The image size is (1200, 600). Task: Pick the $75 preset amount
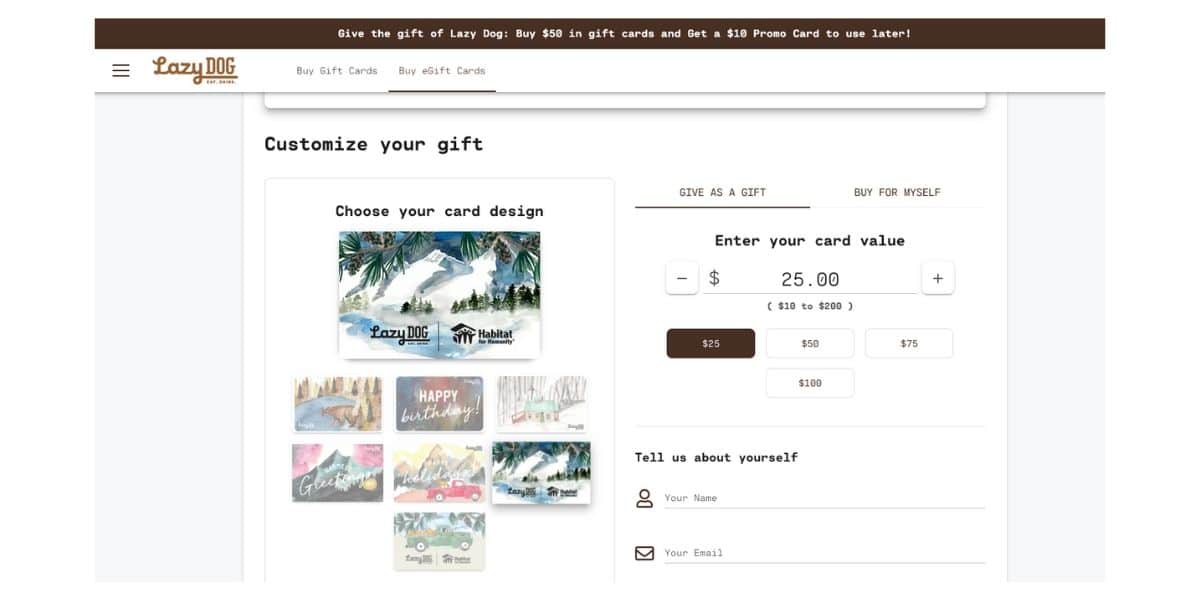point(909,343)
